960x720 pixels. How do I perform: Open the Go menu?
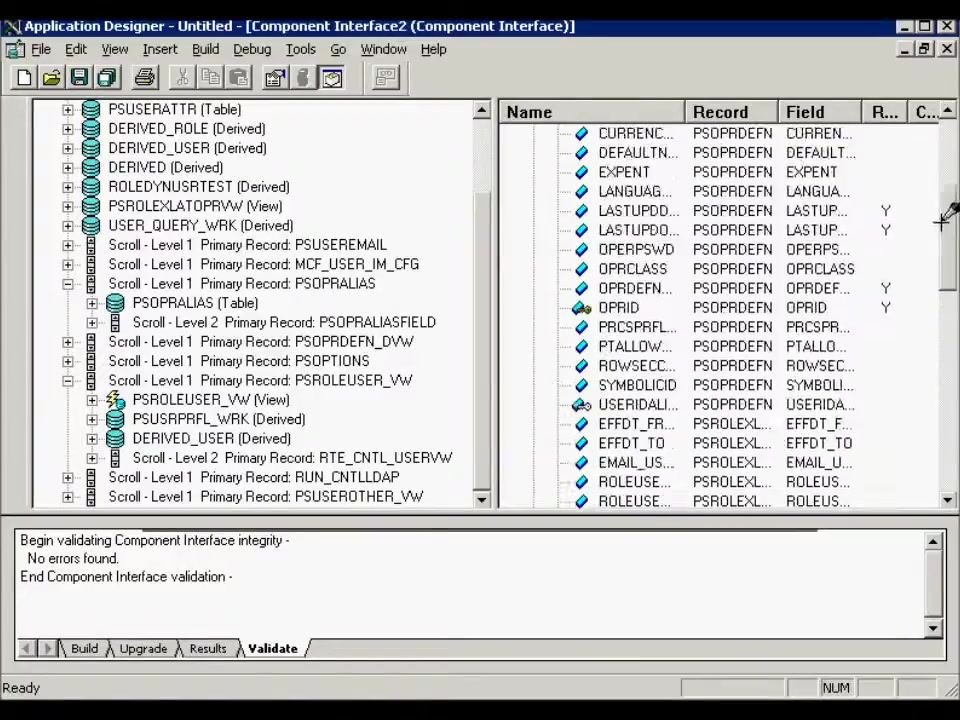tap(338, 50)
